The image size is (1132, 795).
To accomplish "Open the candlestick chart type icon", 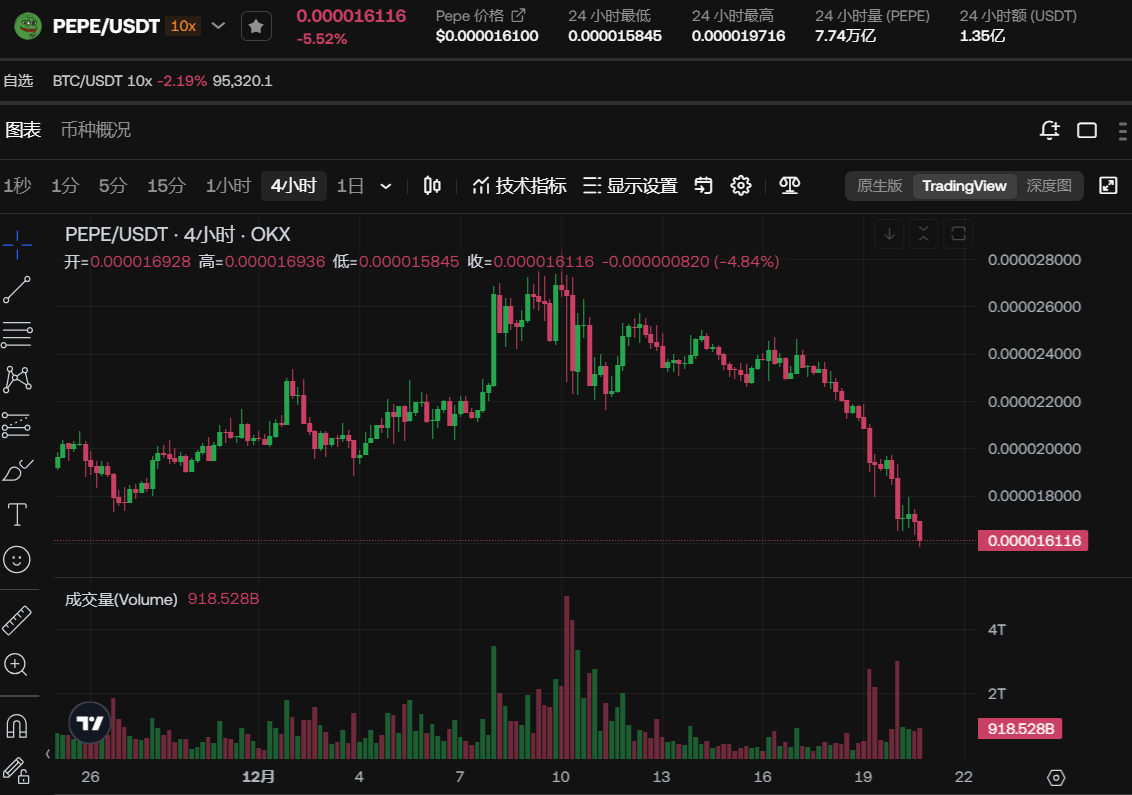I will click(432, 186).
